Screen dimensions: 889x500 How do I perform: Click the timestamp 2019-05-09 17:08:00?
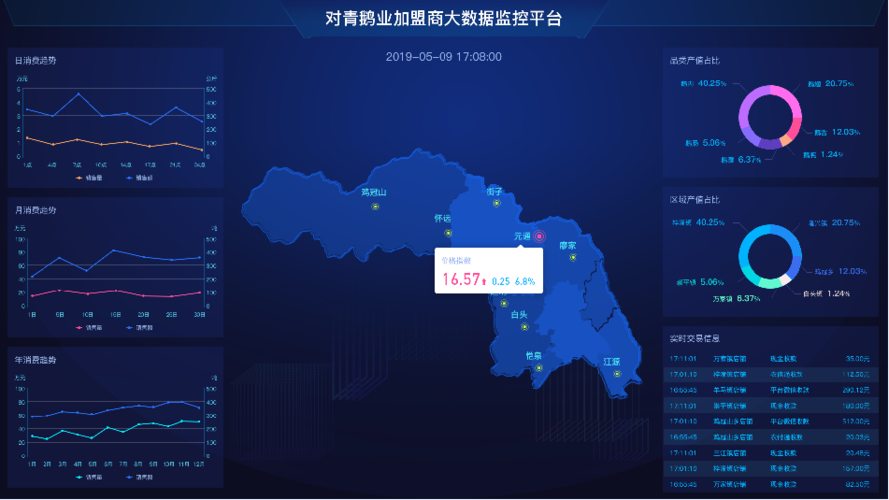pyautogui.click(x=443, y=57)
